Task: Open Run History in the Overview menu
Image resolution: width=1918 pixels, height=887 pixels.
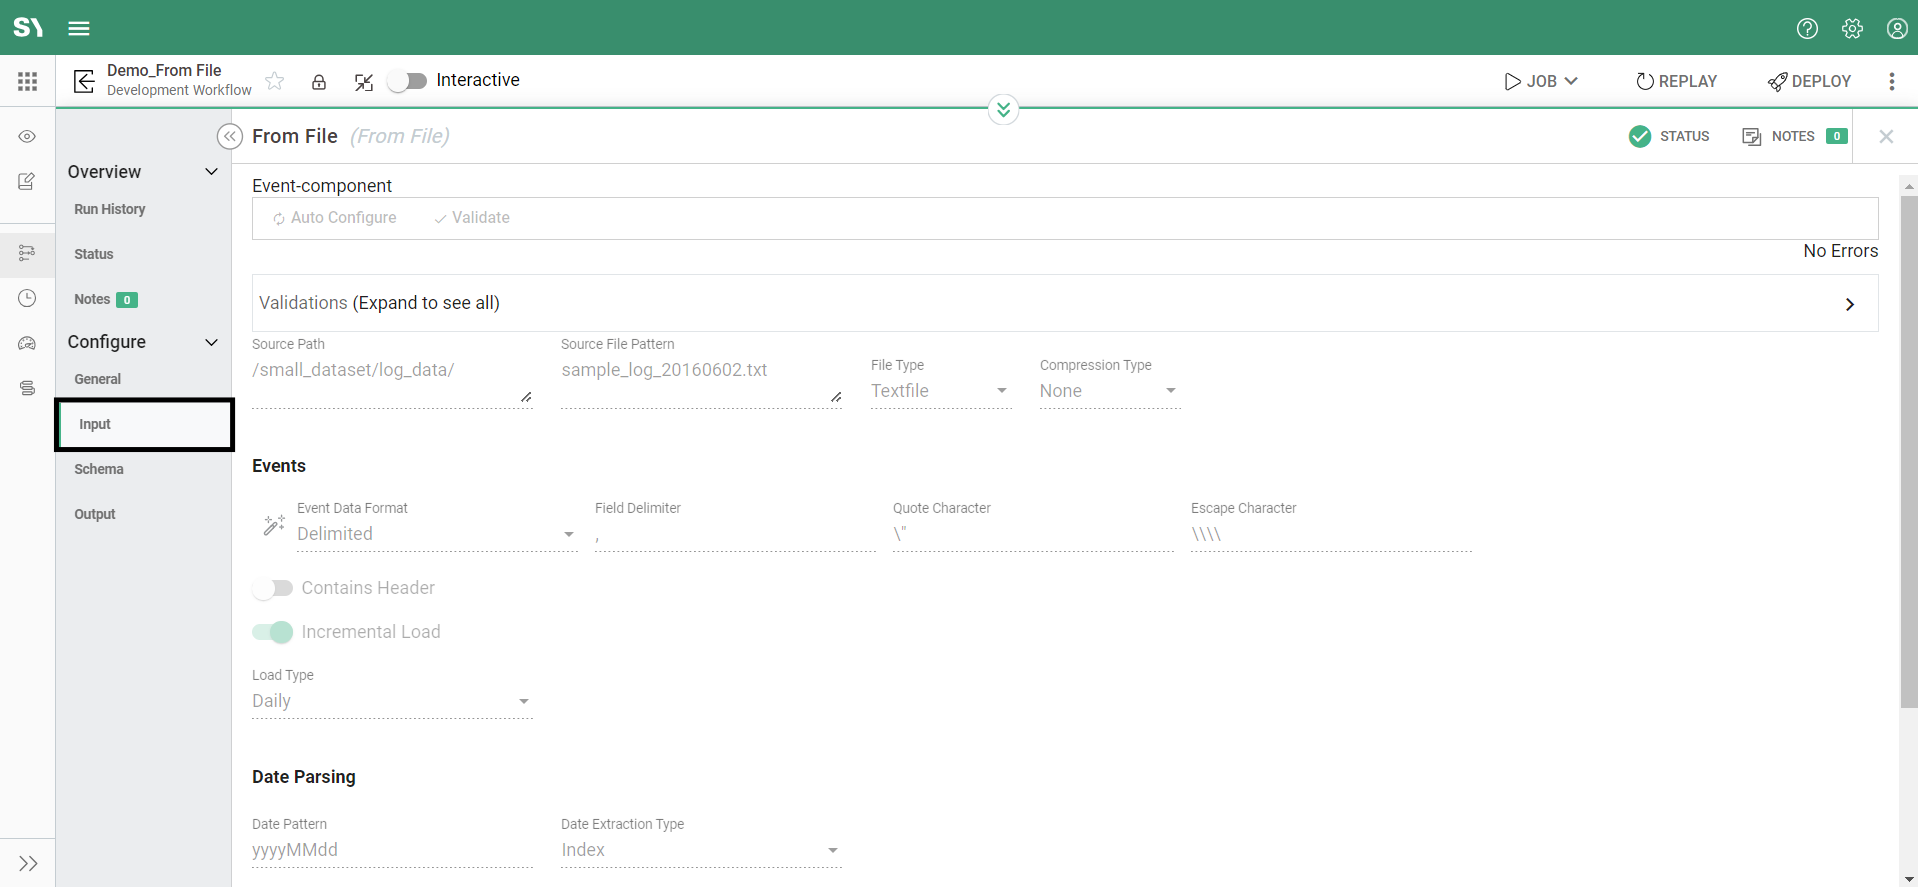Action: 110,209
